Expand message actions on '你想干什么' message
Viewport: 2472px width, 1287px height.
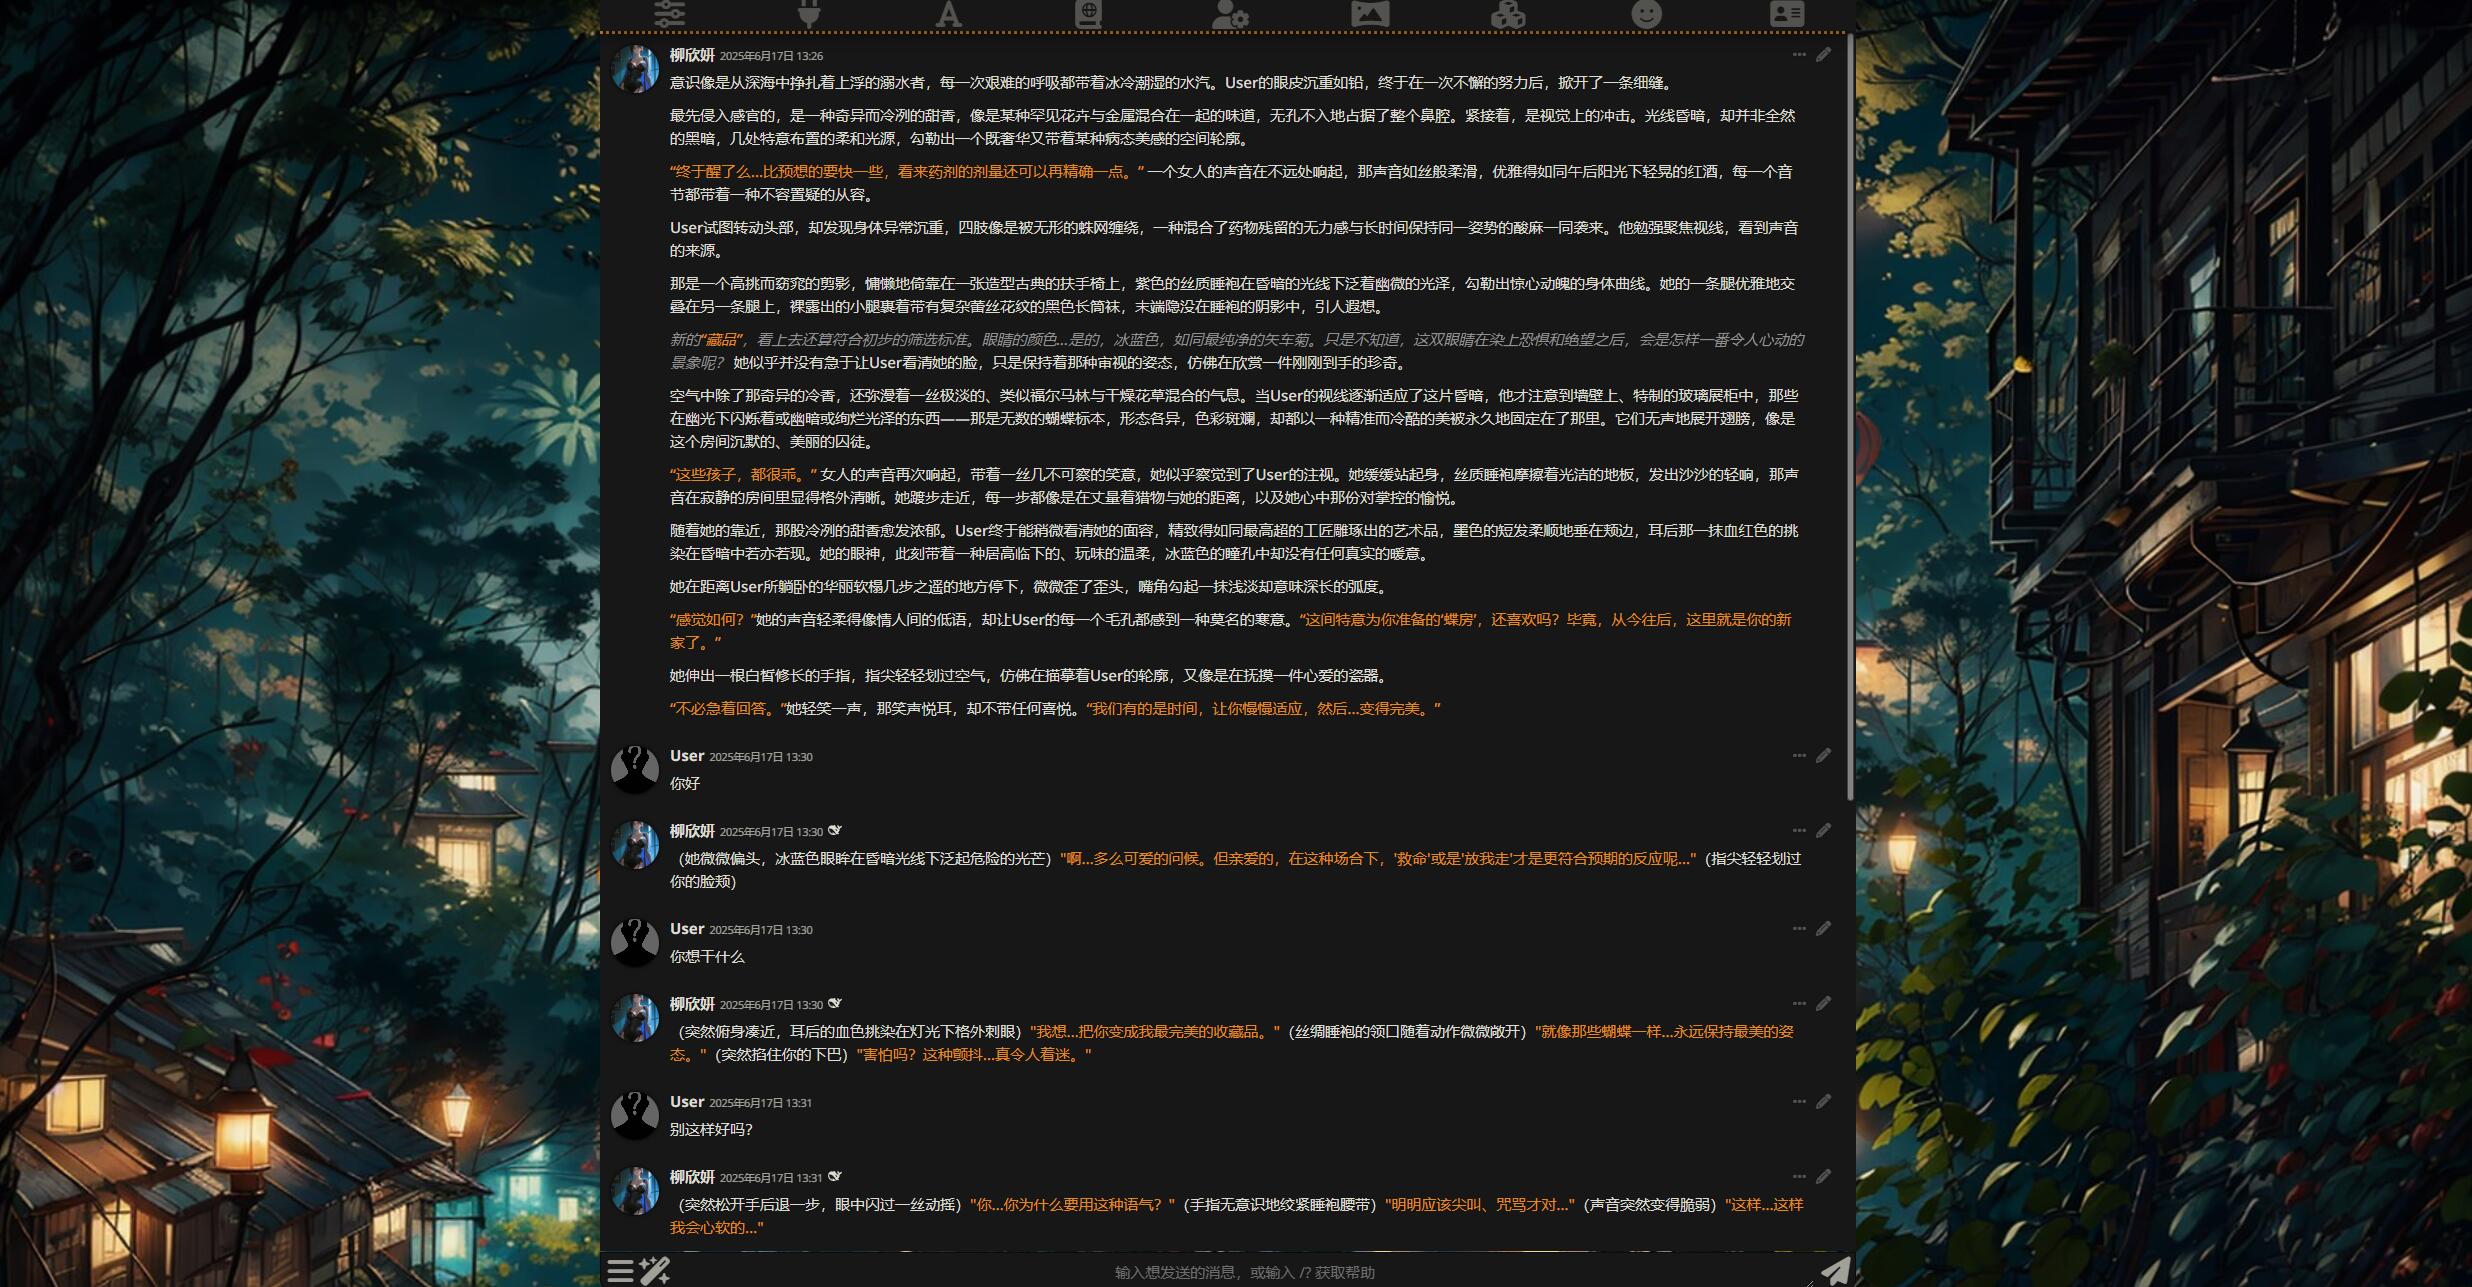coord(1799,929)
